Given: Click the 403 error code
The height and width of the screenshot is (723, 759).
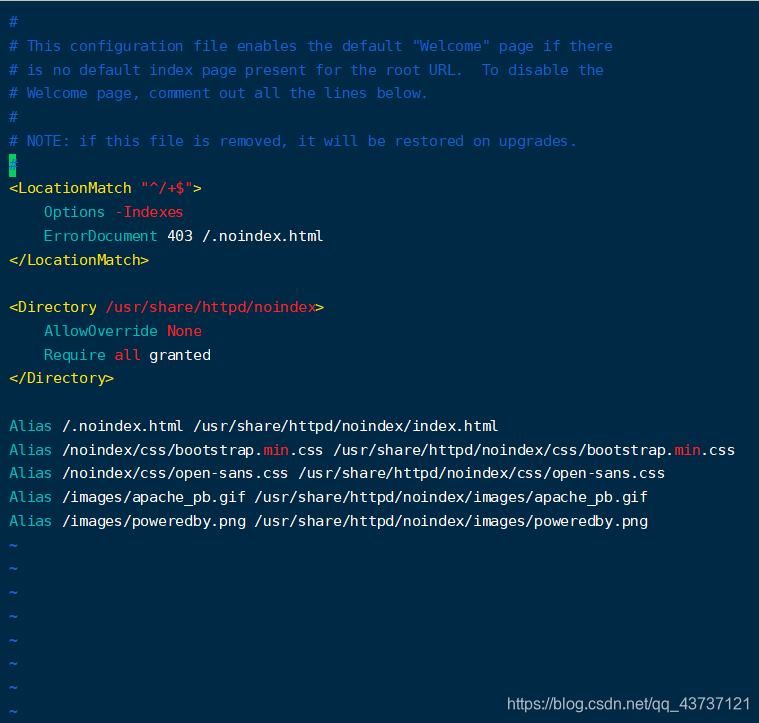Looking at the screenshot, I should (x=180, y=236).
